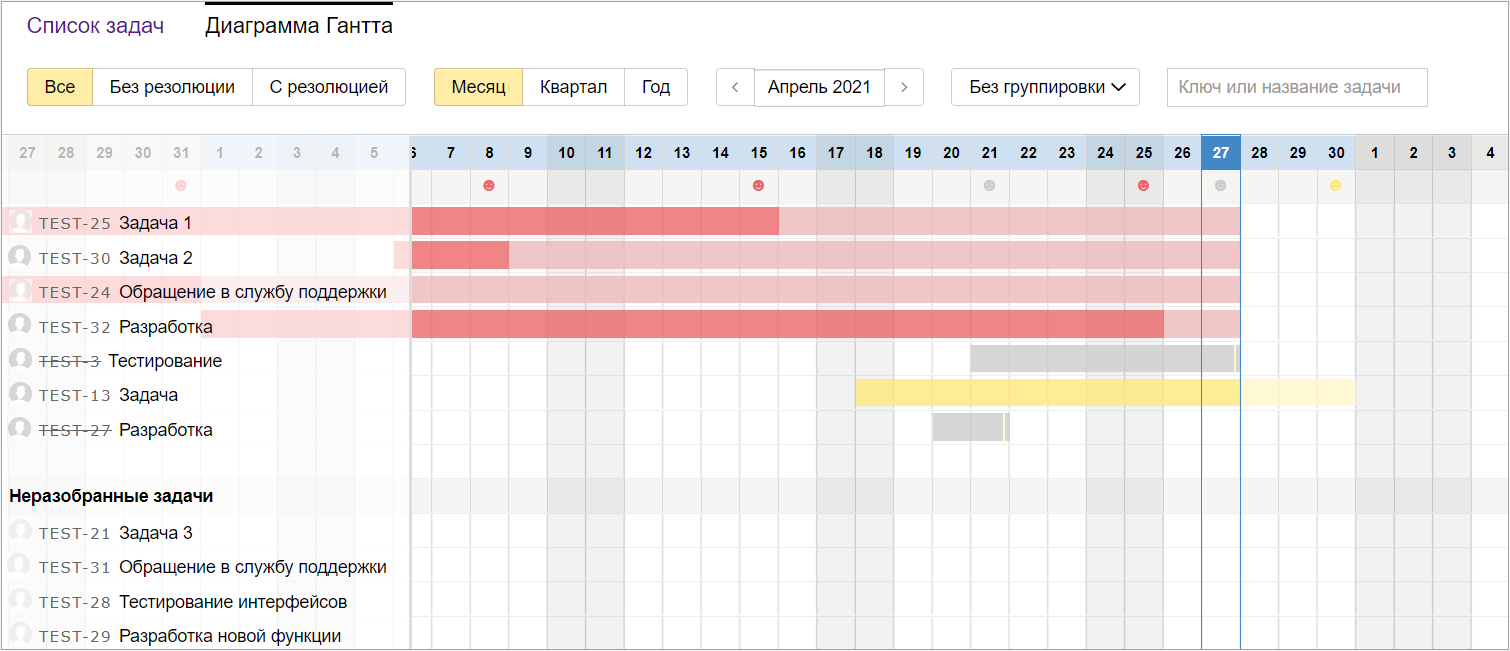Click "Обращение в службу поддержки" in TEST-31 row
This screenshot has height=651, width=1510.
click(253, 567)
